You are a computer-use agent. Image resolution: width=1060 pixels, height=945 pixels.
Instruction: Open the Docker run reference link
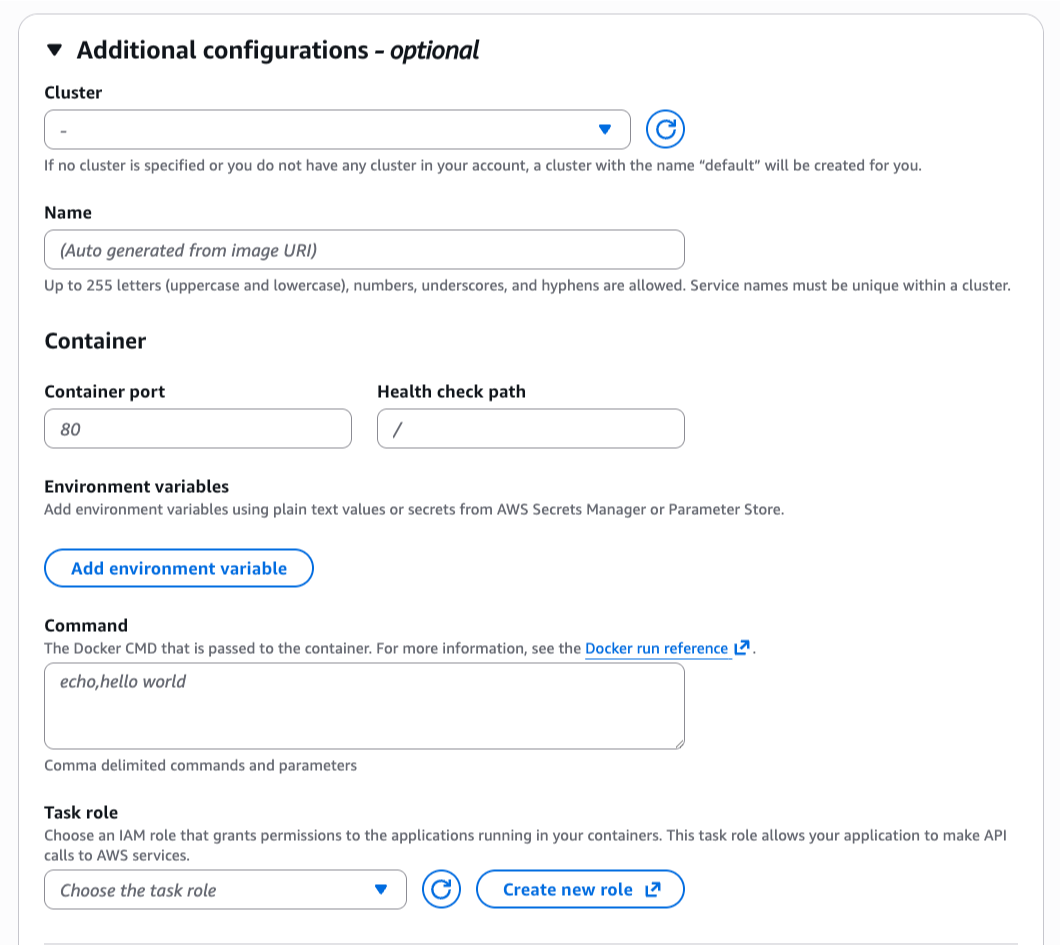point(656,649)
